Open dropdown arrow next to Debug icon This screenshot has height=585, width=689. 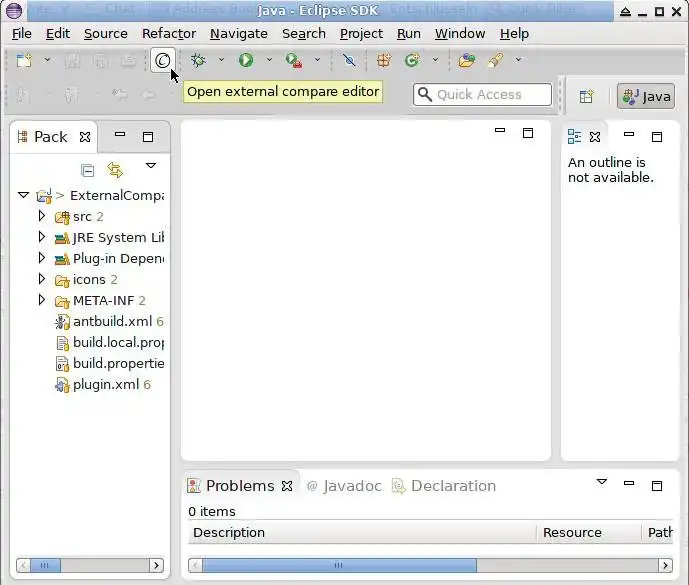click(221, 60)
